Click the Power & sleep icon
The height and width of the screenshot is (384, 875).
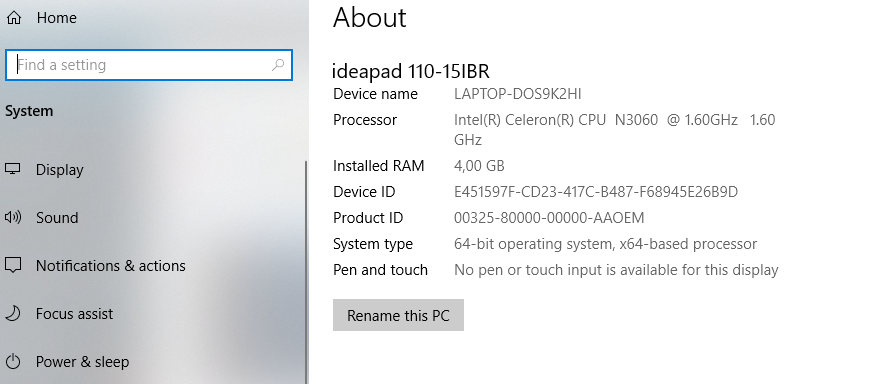tap(13, 362)
